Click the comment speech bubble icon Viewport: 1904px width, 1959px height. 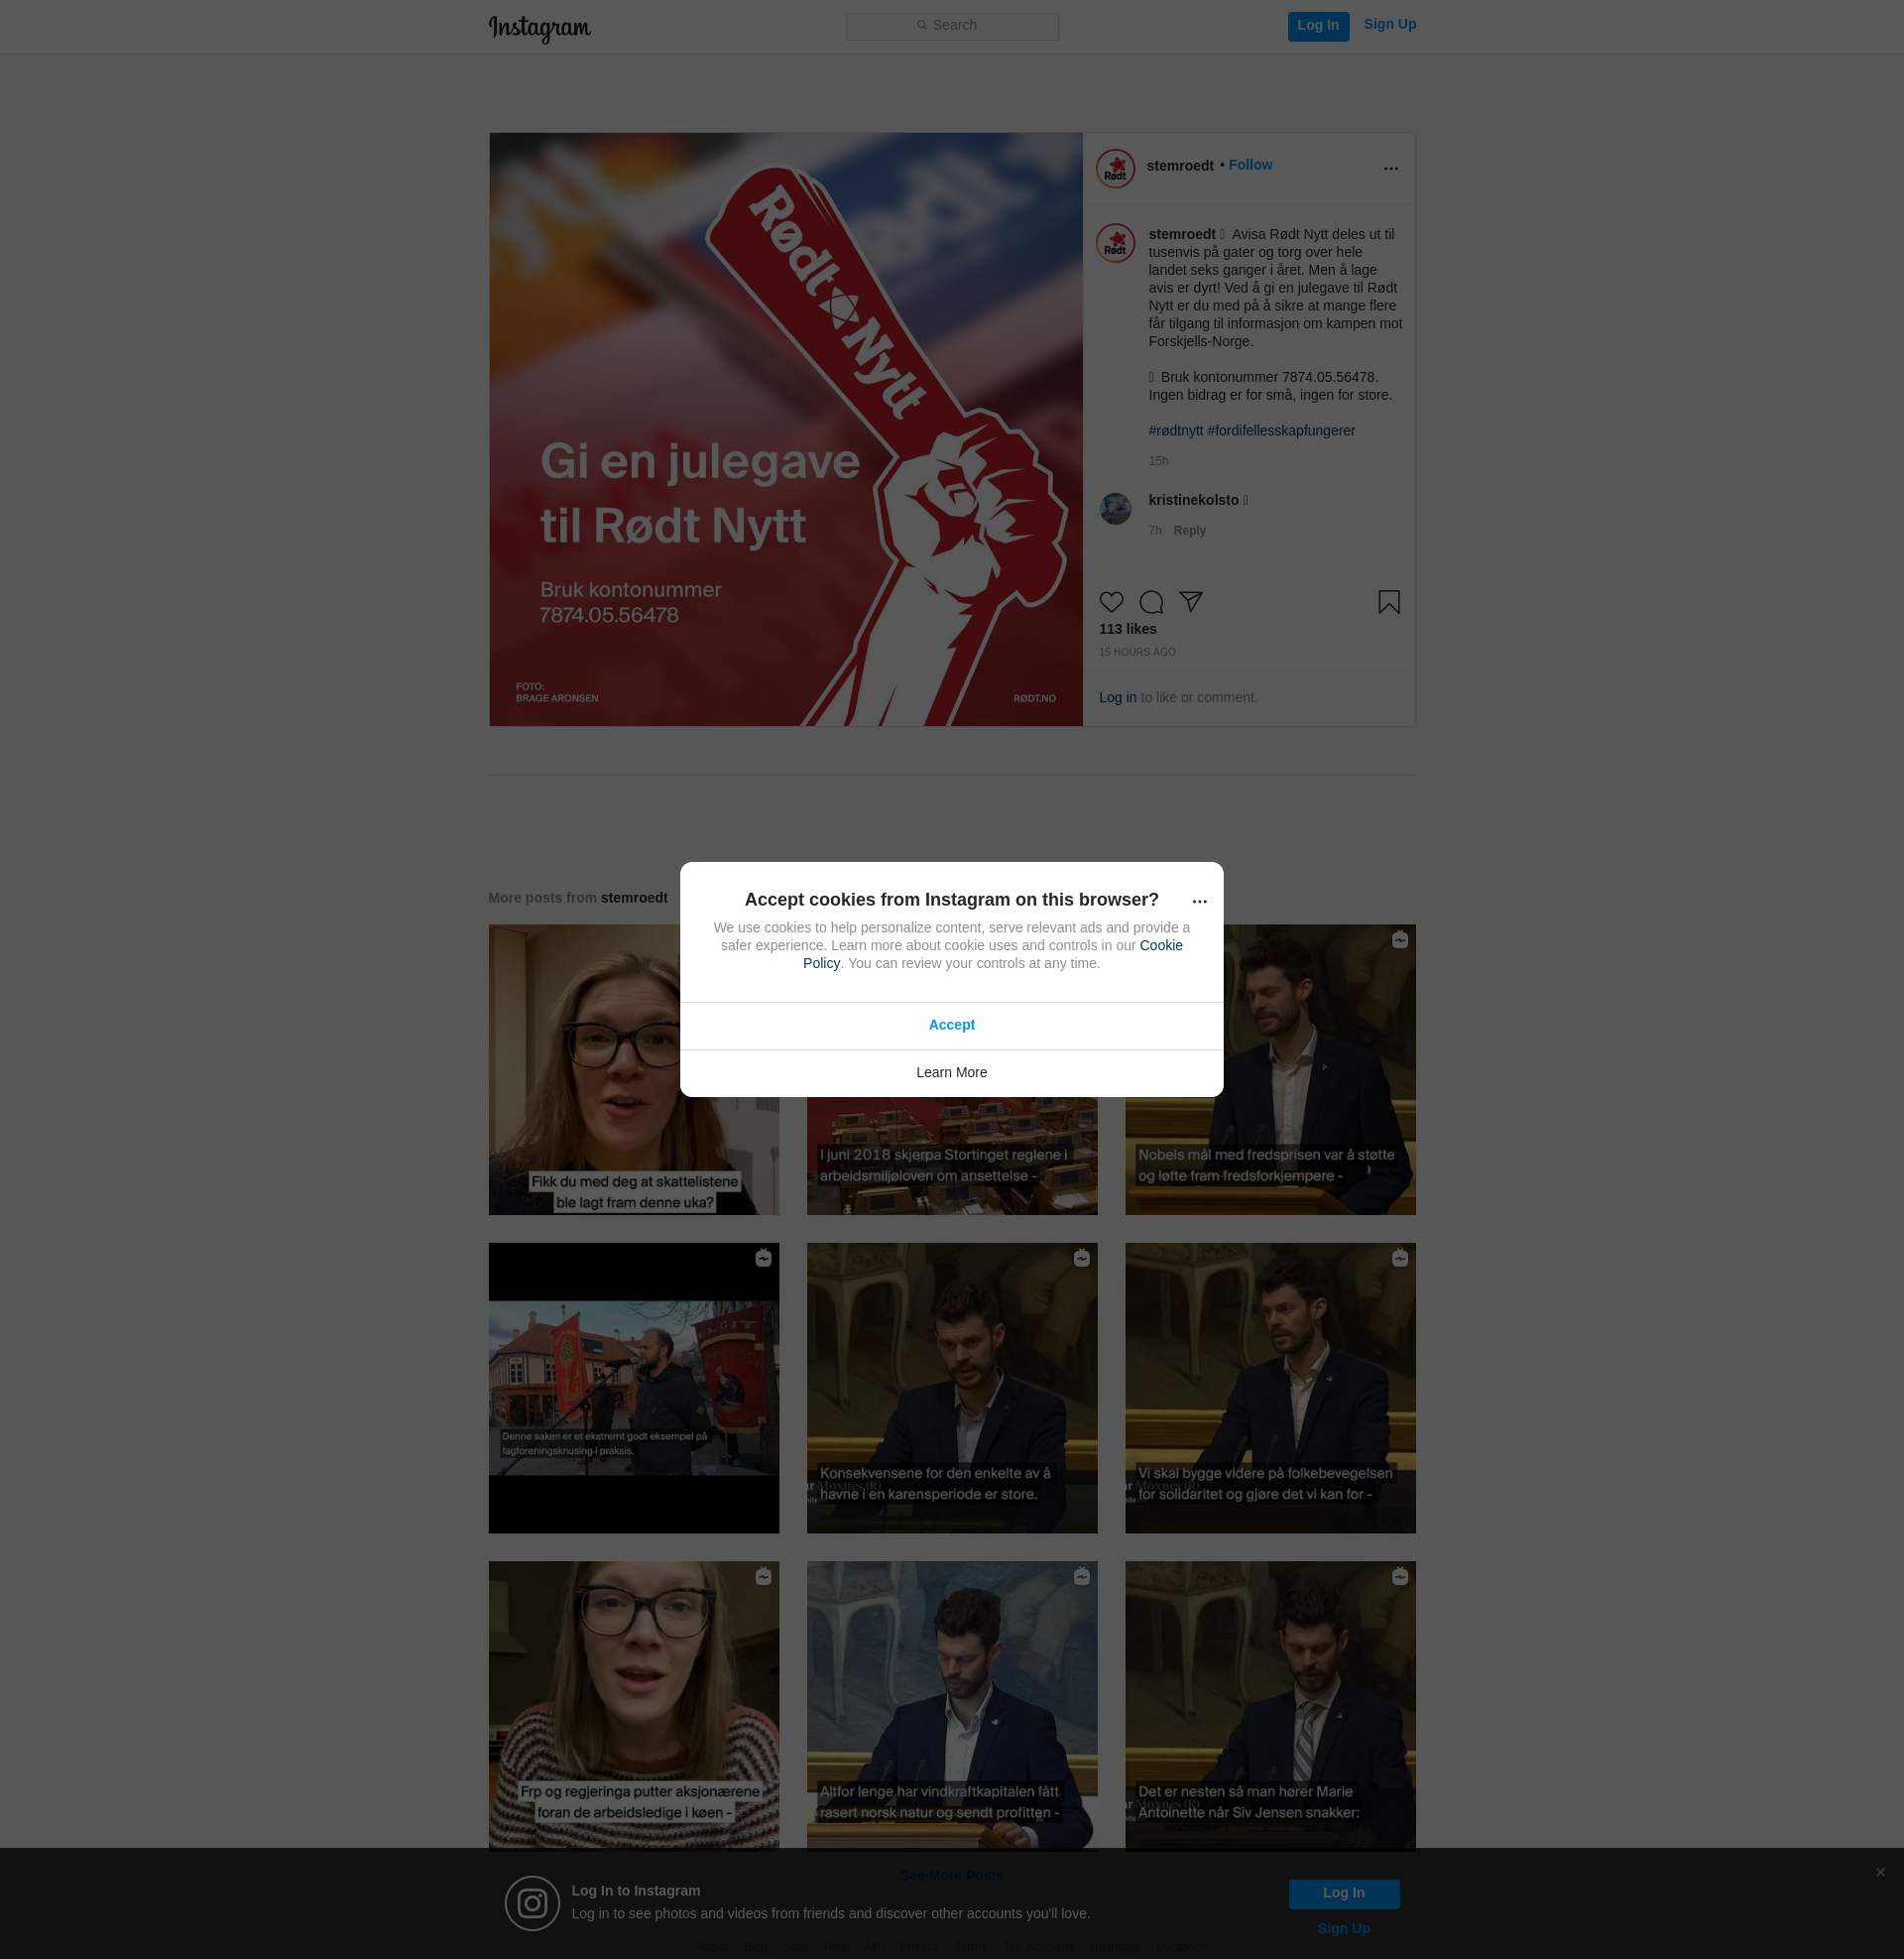[1151, 602]
